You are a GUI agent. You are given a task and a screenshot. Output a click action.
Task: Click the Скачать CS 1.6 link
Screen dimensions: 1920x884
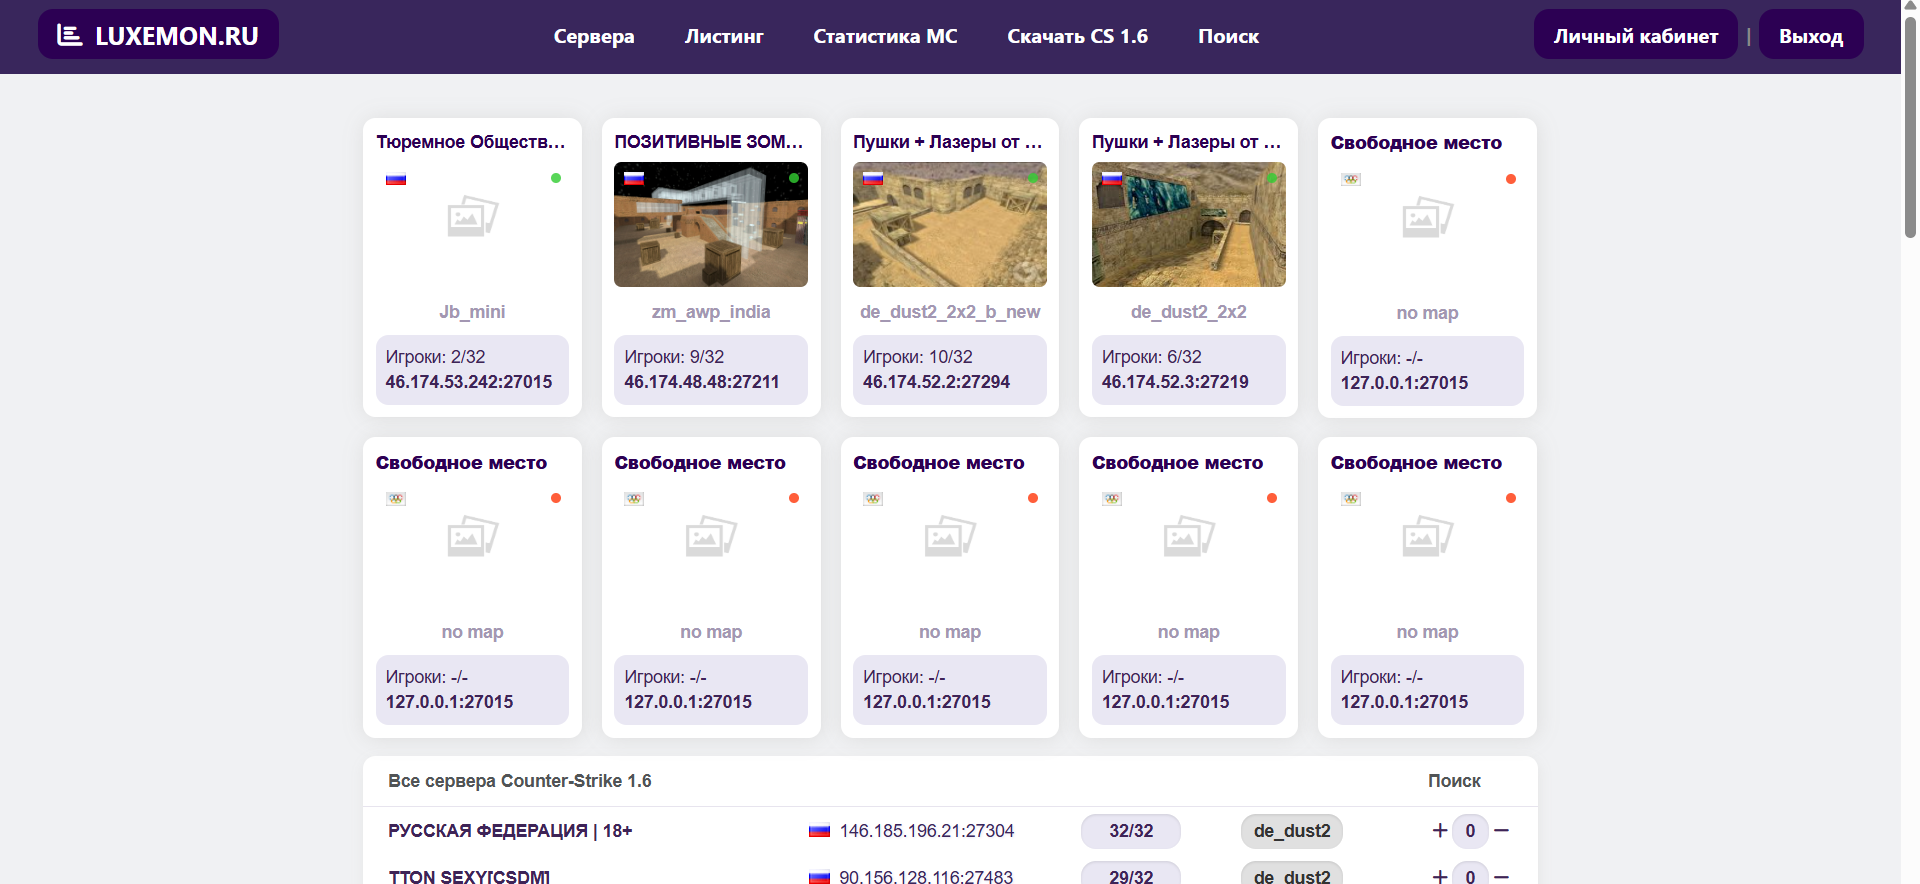click(1077, 37)
